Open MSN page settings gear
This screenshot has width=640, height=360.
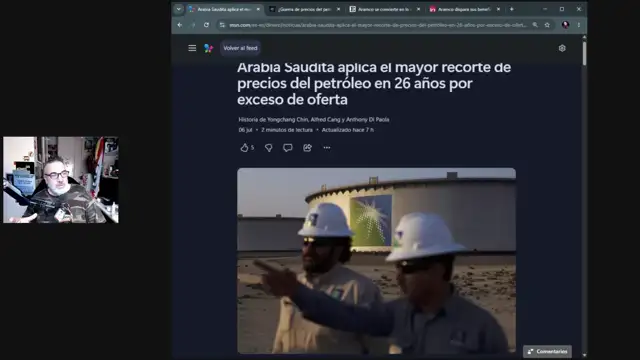[562, 48]
